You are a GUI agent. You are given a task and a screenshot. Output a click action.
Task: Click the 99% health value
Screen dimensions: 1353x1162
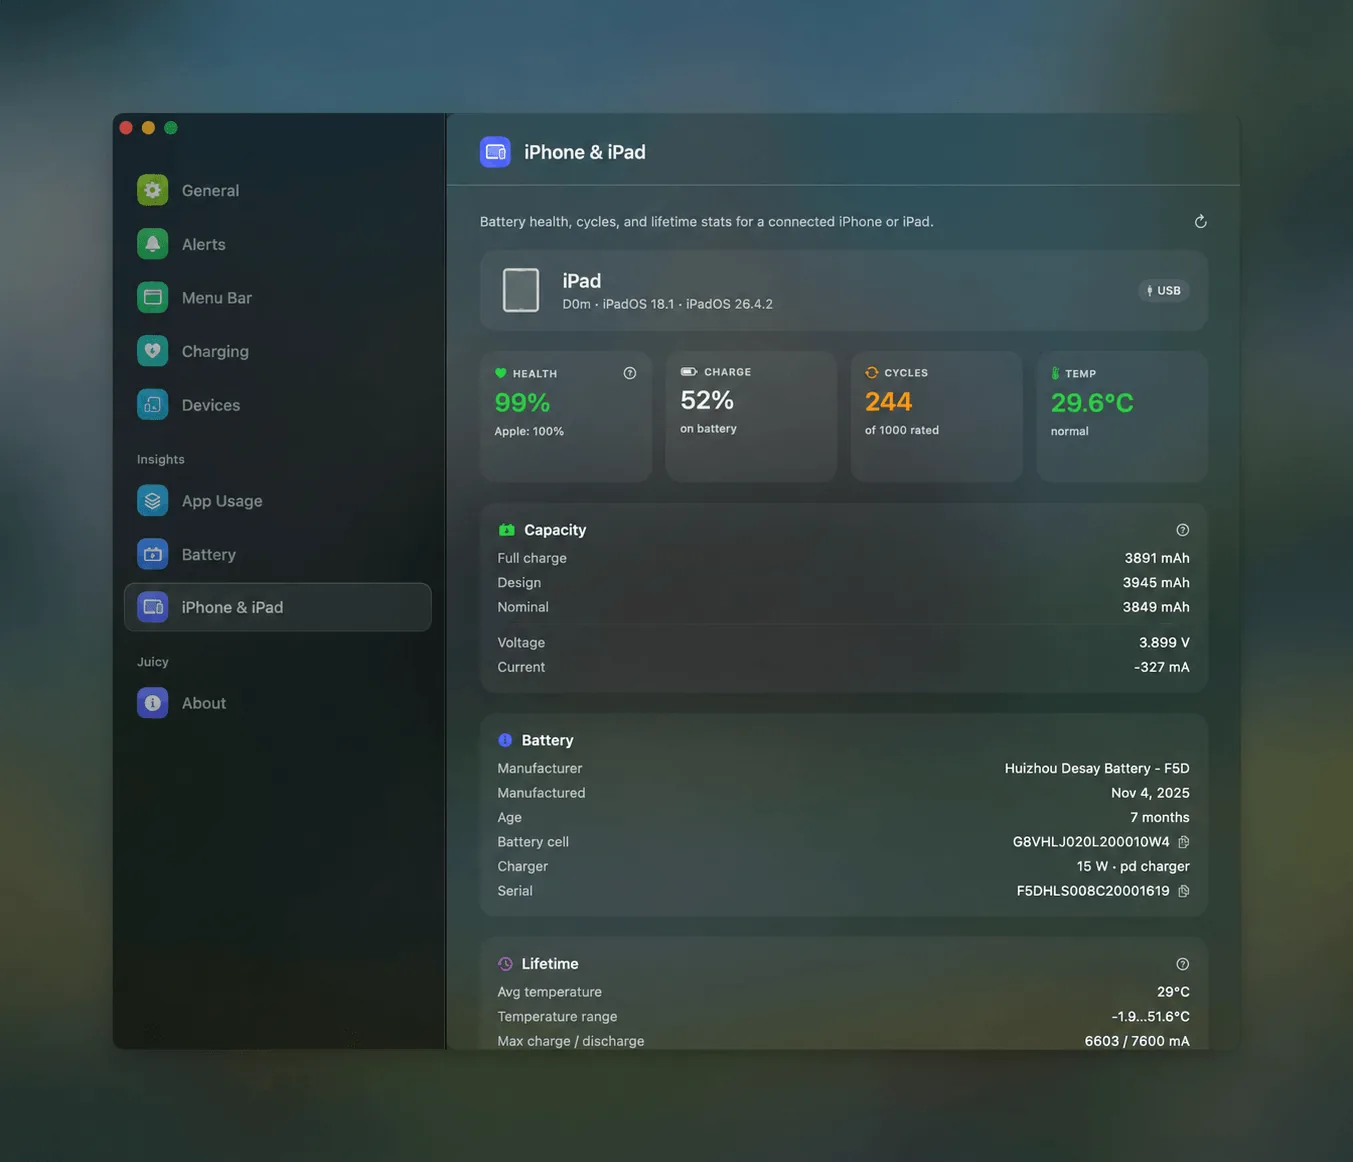(522, 403)
